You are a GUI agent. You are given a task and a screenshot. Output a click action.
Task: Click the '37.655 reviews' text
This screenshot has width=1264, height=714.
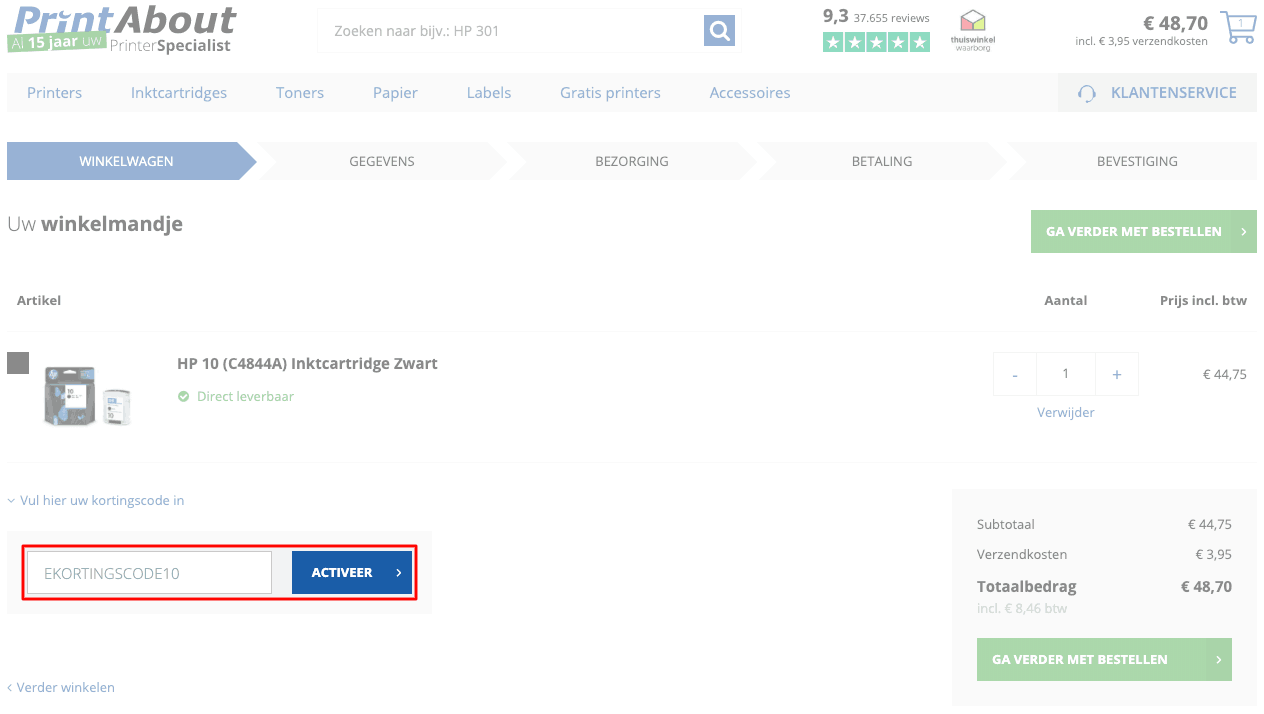[x=892, y=18]
